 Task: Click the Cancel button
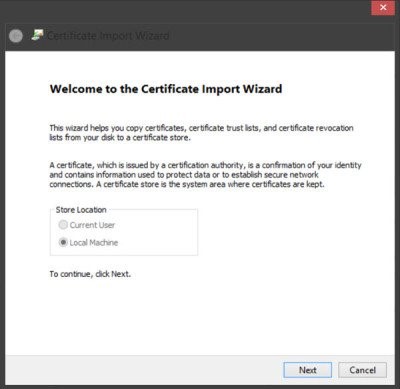(363, 370)
